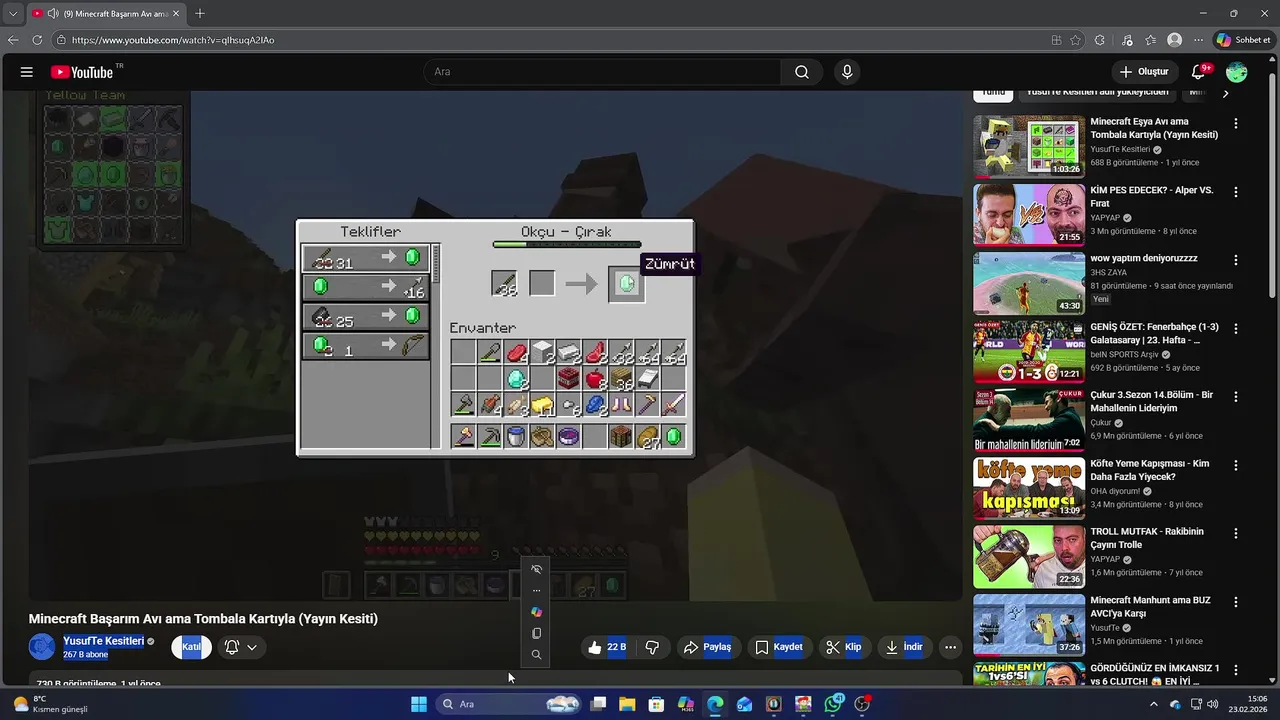The width and height of the screenshot is (1280, 720).
Task: Open options menu for Minecraft Manhunt video
Action: coord(1236,601)
